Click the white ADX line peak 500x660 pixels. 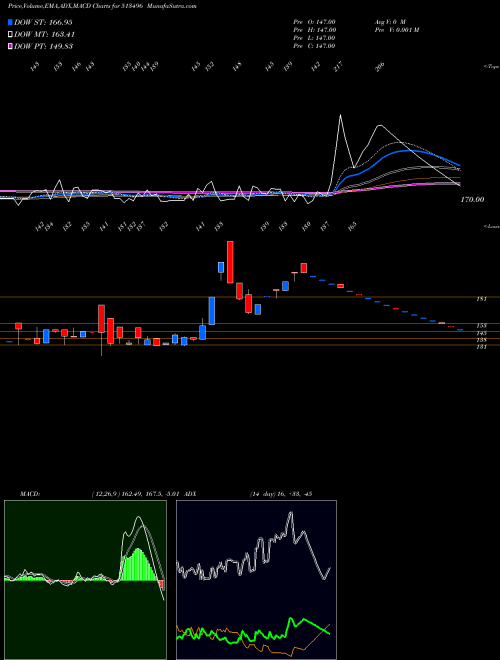coord(290,514)
